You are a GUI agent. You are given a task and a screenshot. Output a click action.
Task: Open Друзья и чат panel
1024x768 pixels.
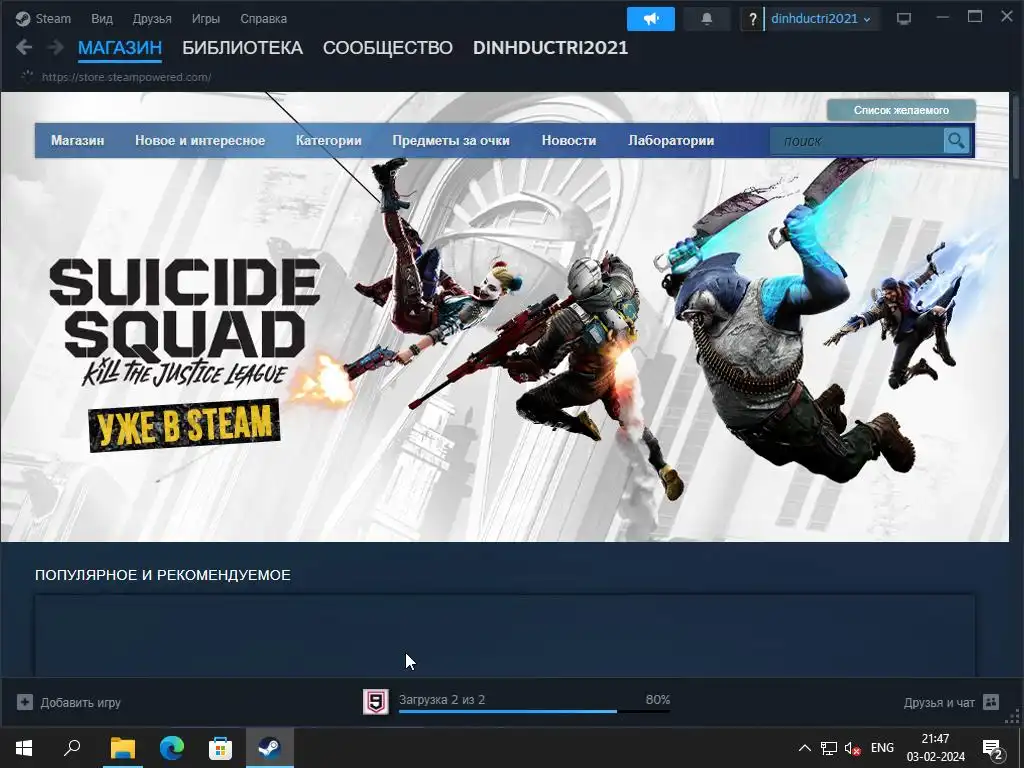point(938,703)
